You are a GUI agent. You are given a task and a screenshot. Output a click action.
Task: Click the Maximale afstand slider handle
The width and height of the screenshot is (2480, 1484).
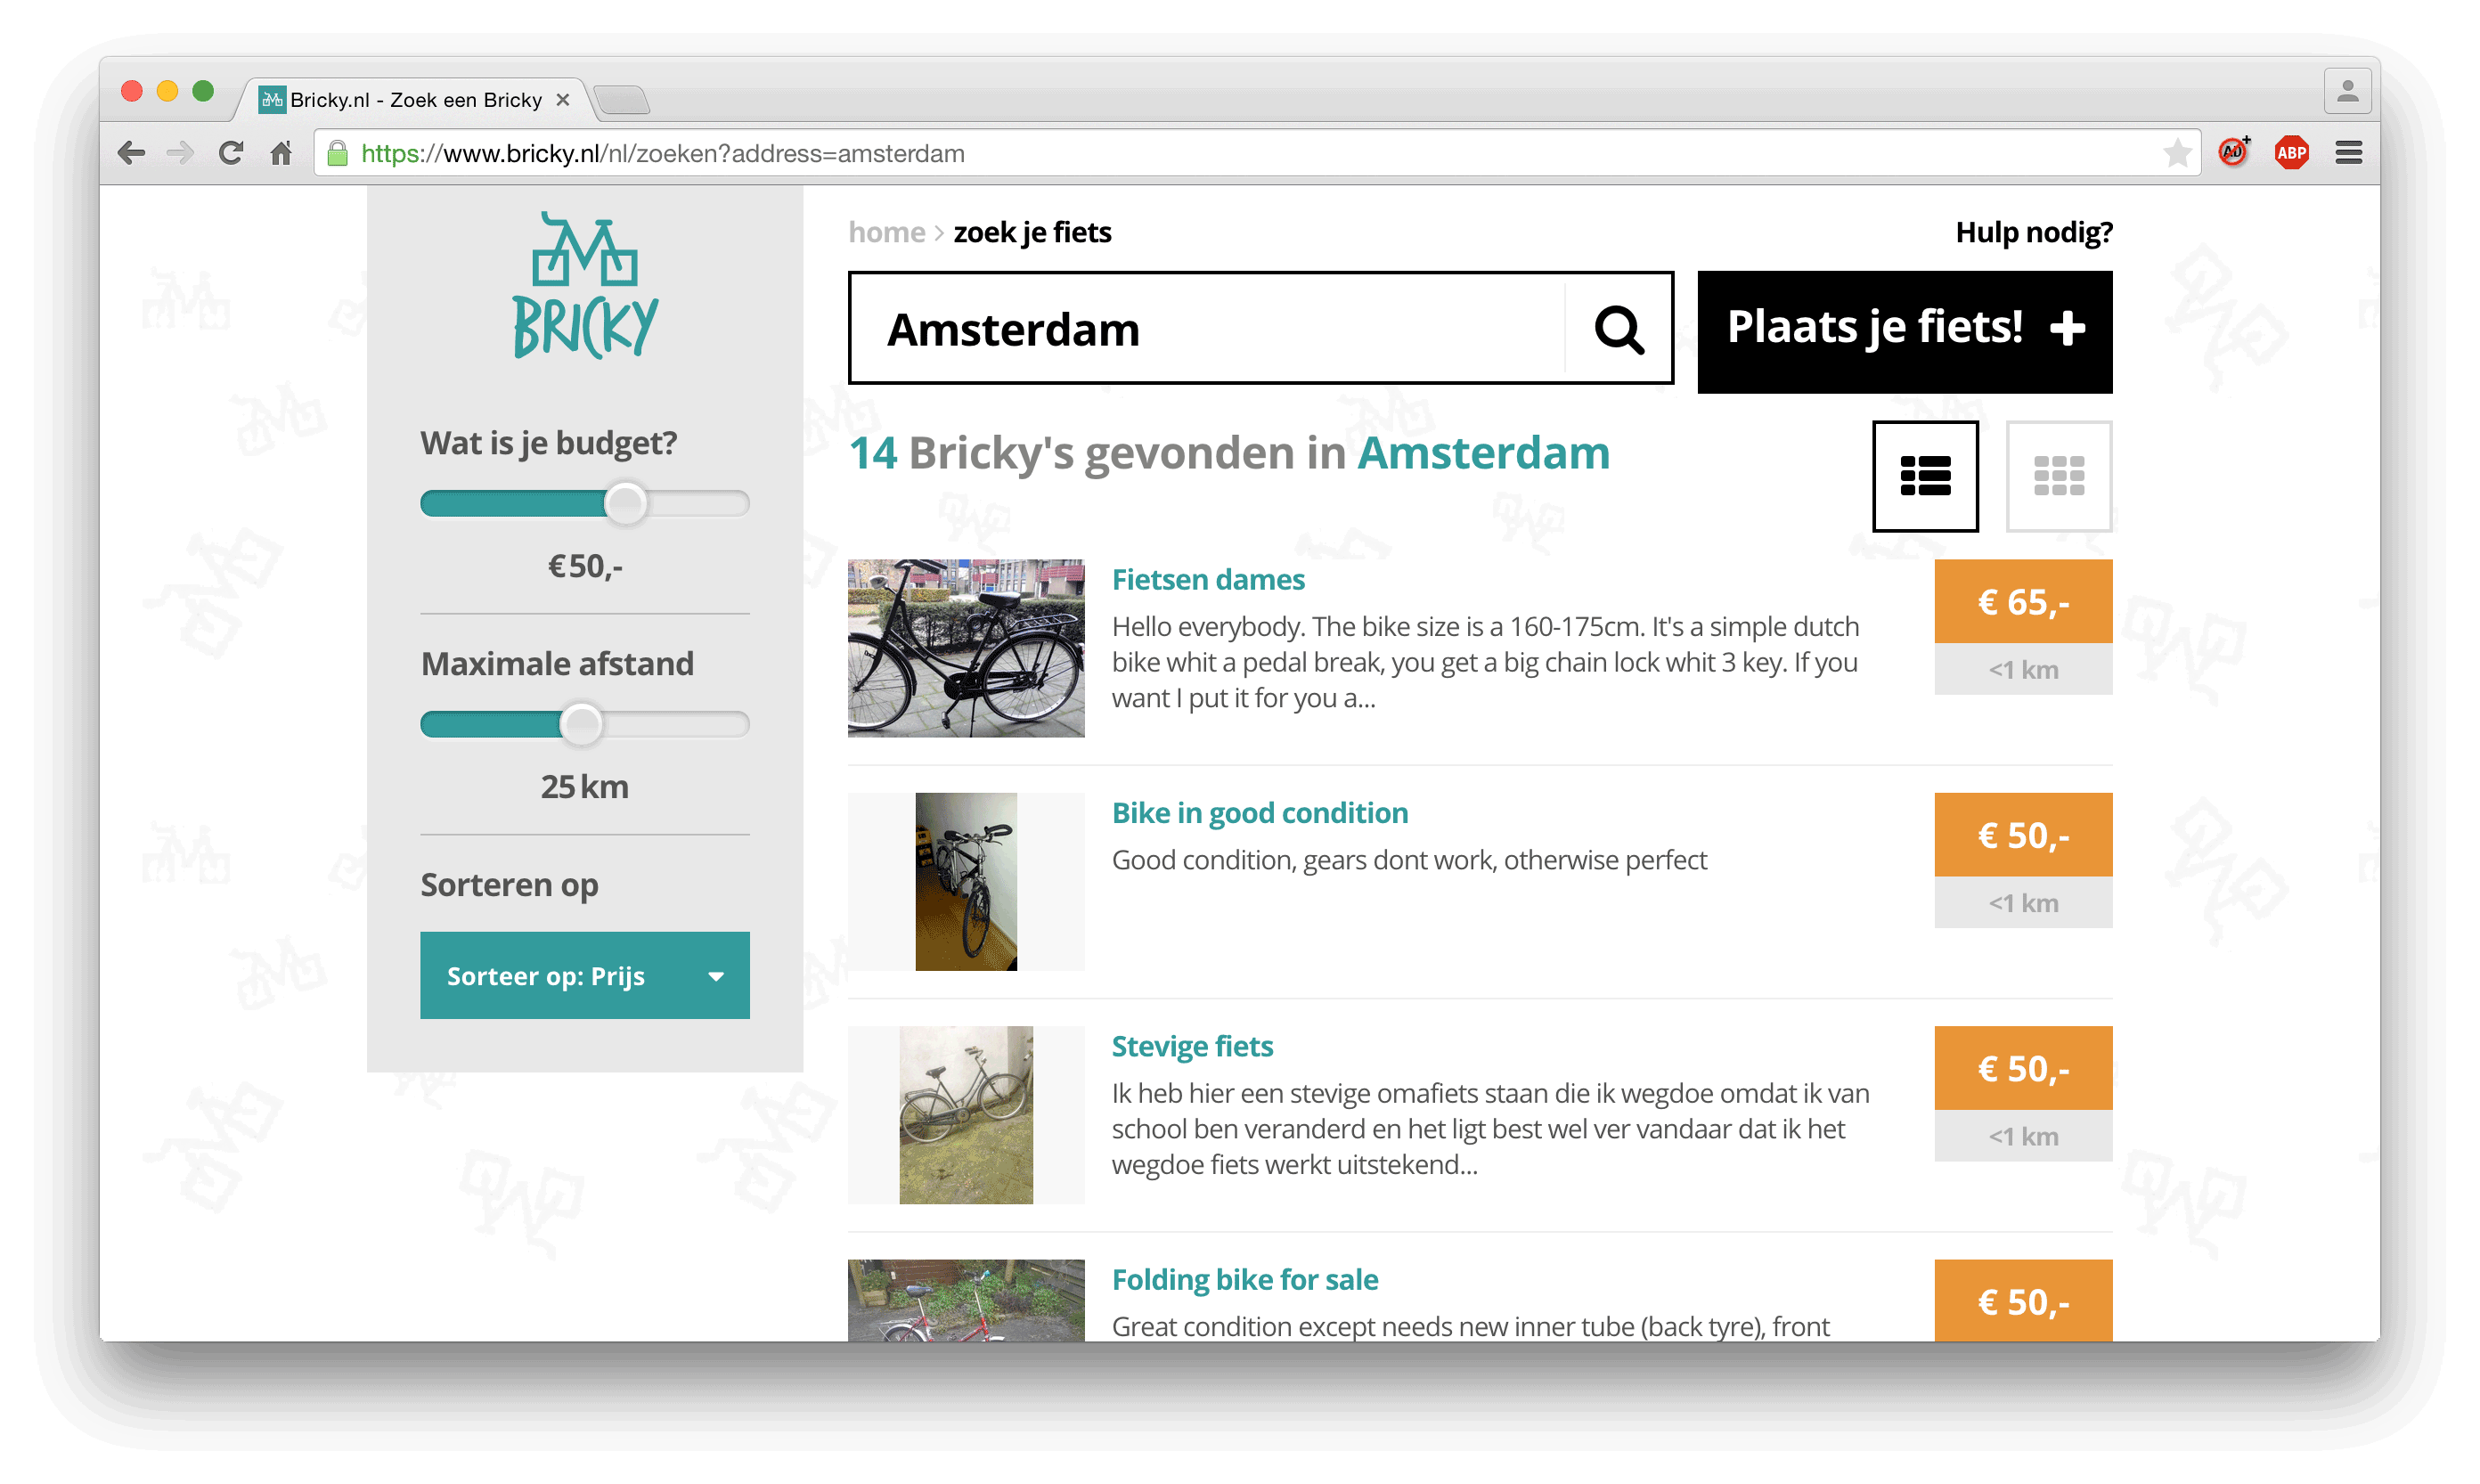click(581, 724)
